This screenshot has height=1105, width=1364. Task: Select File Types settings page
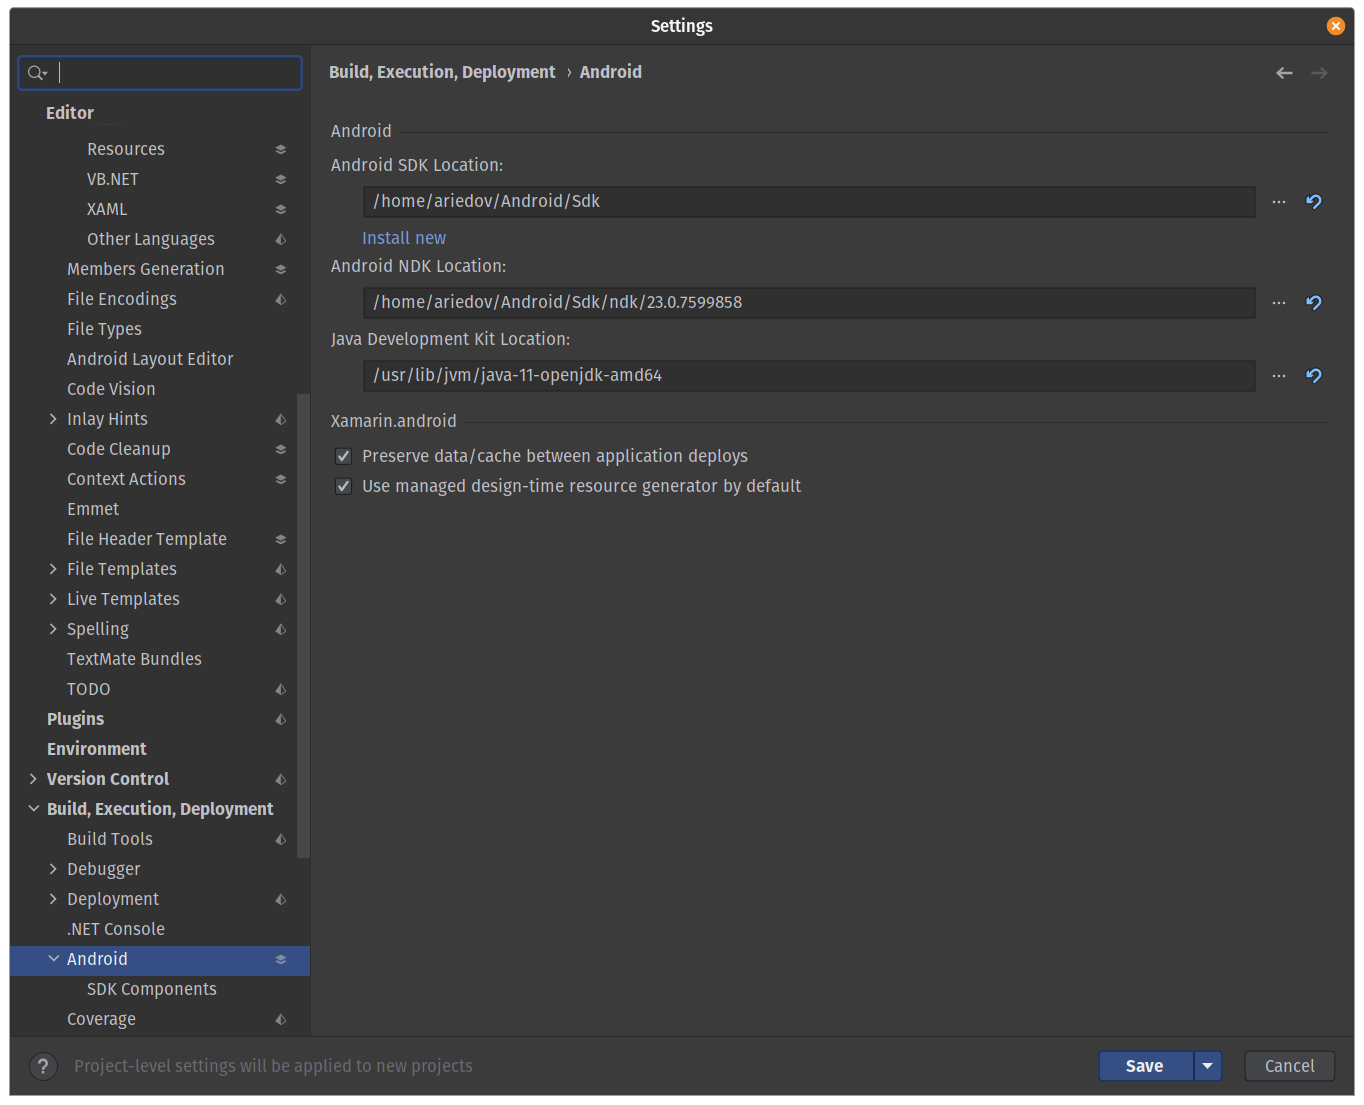click(104, 329)
